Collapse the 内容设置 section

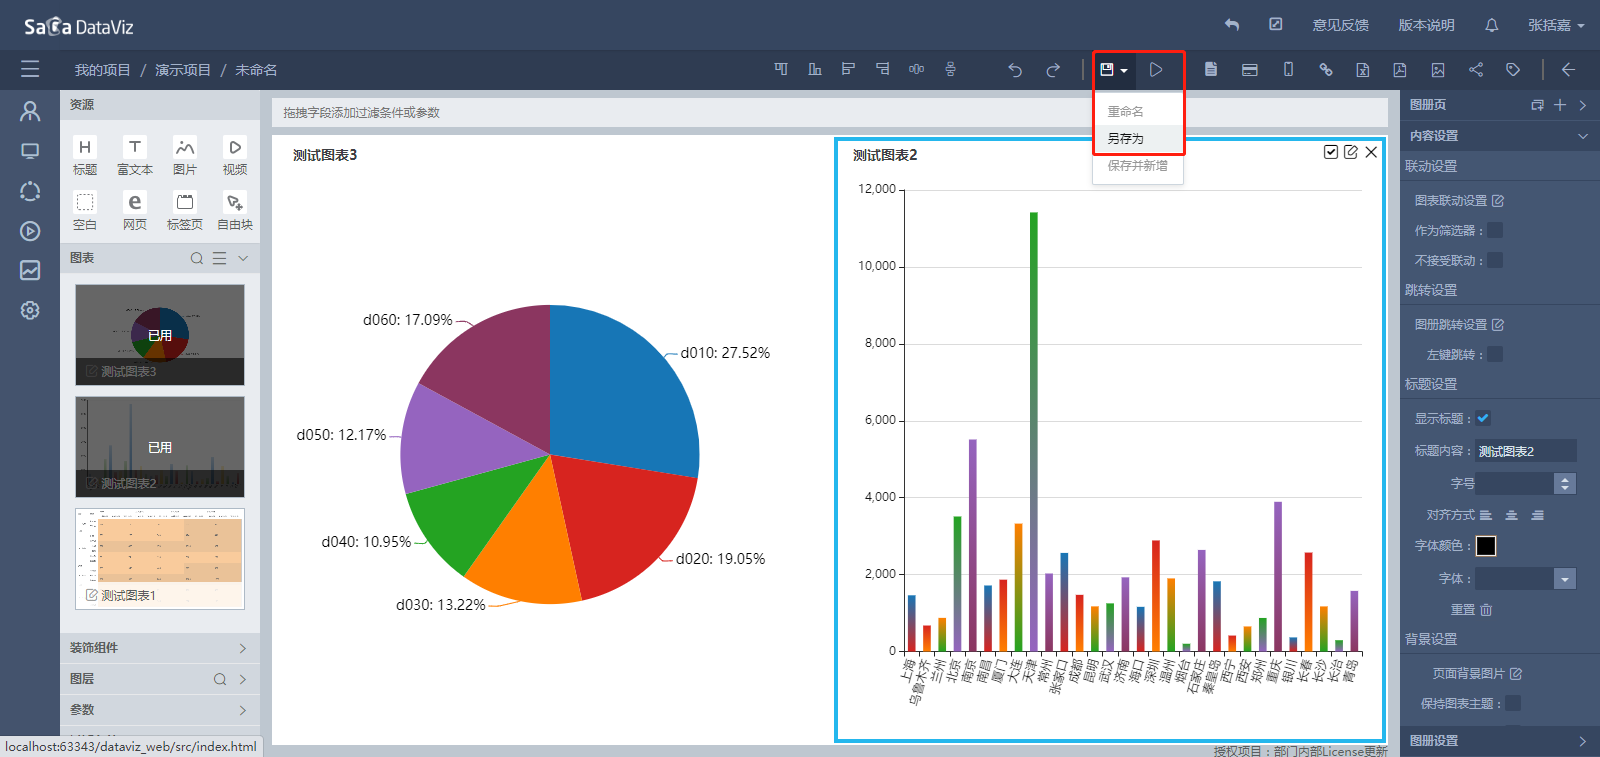(1583, 136)
